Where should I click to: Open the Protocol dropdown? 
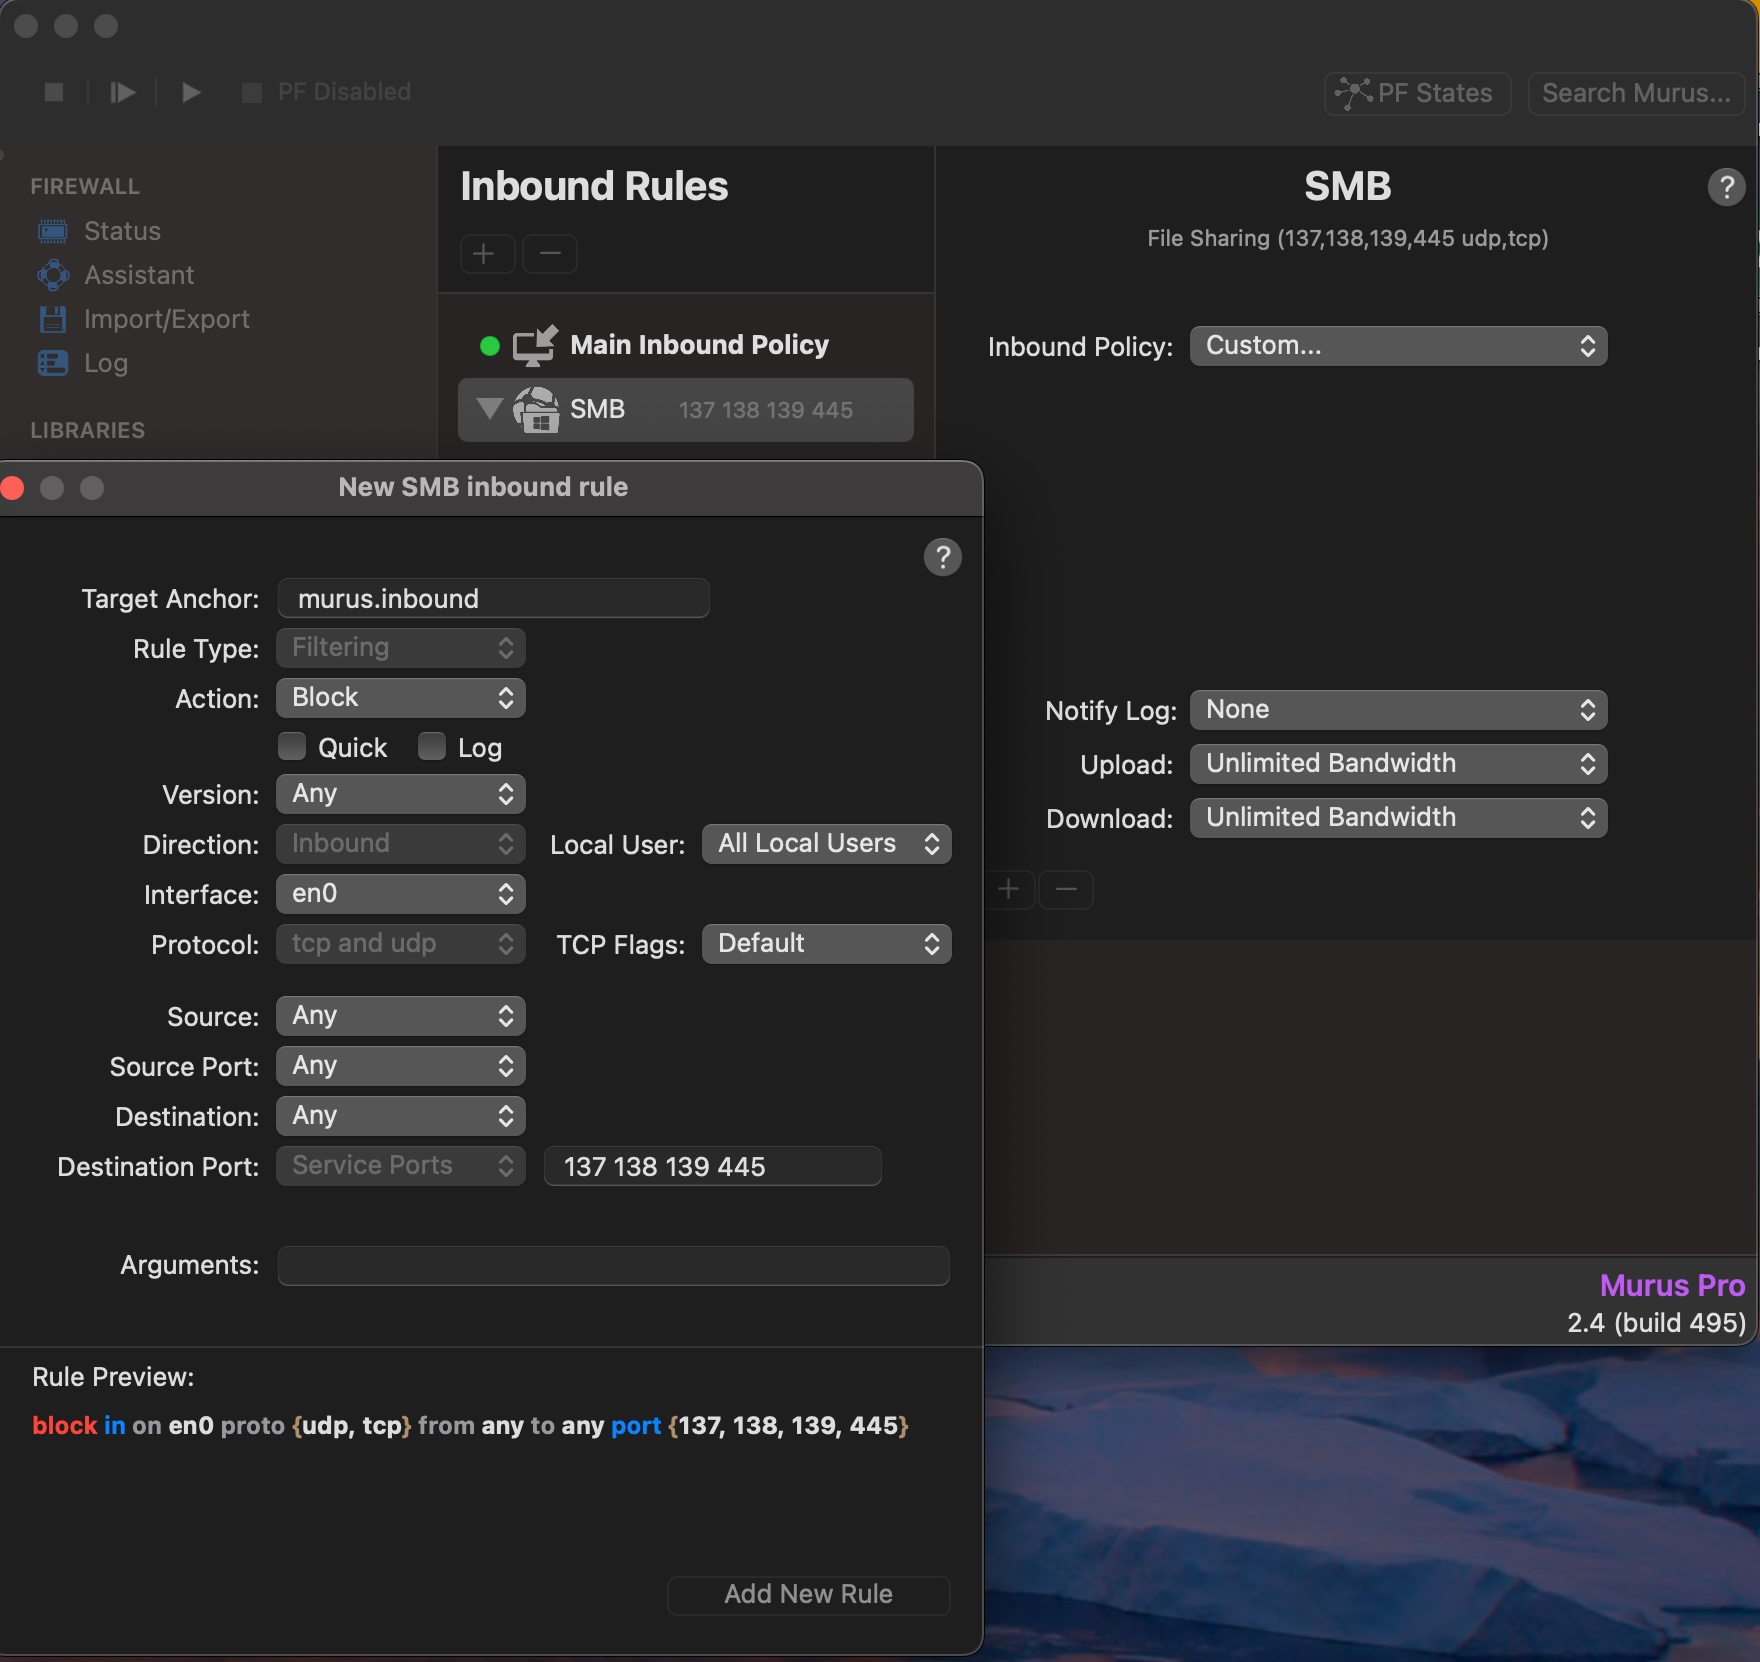point(400,944)
